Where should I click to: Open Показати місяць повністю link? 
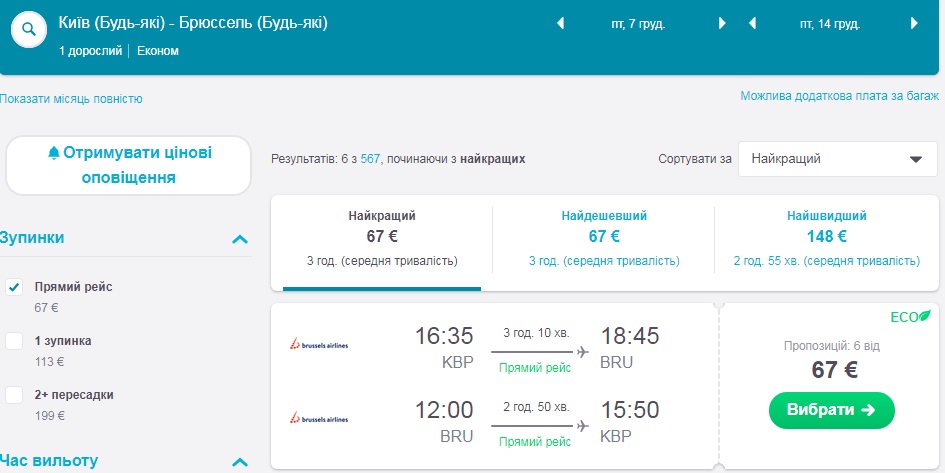[x=72, y=99]
